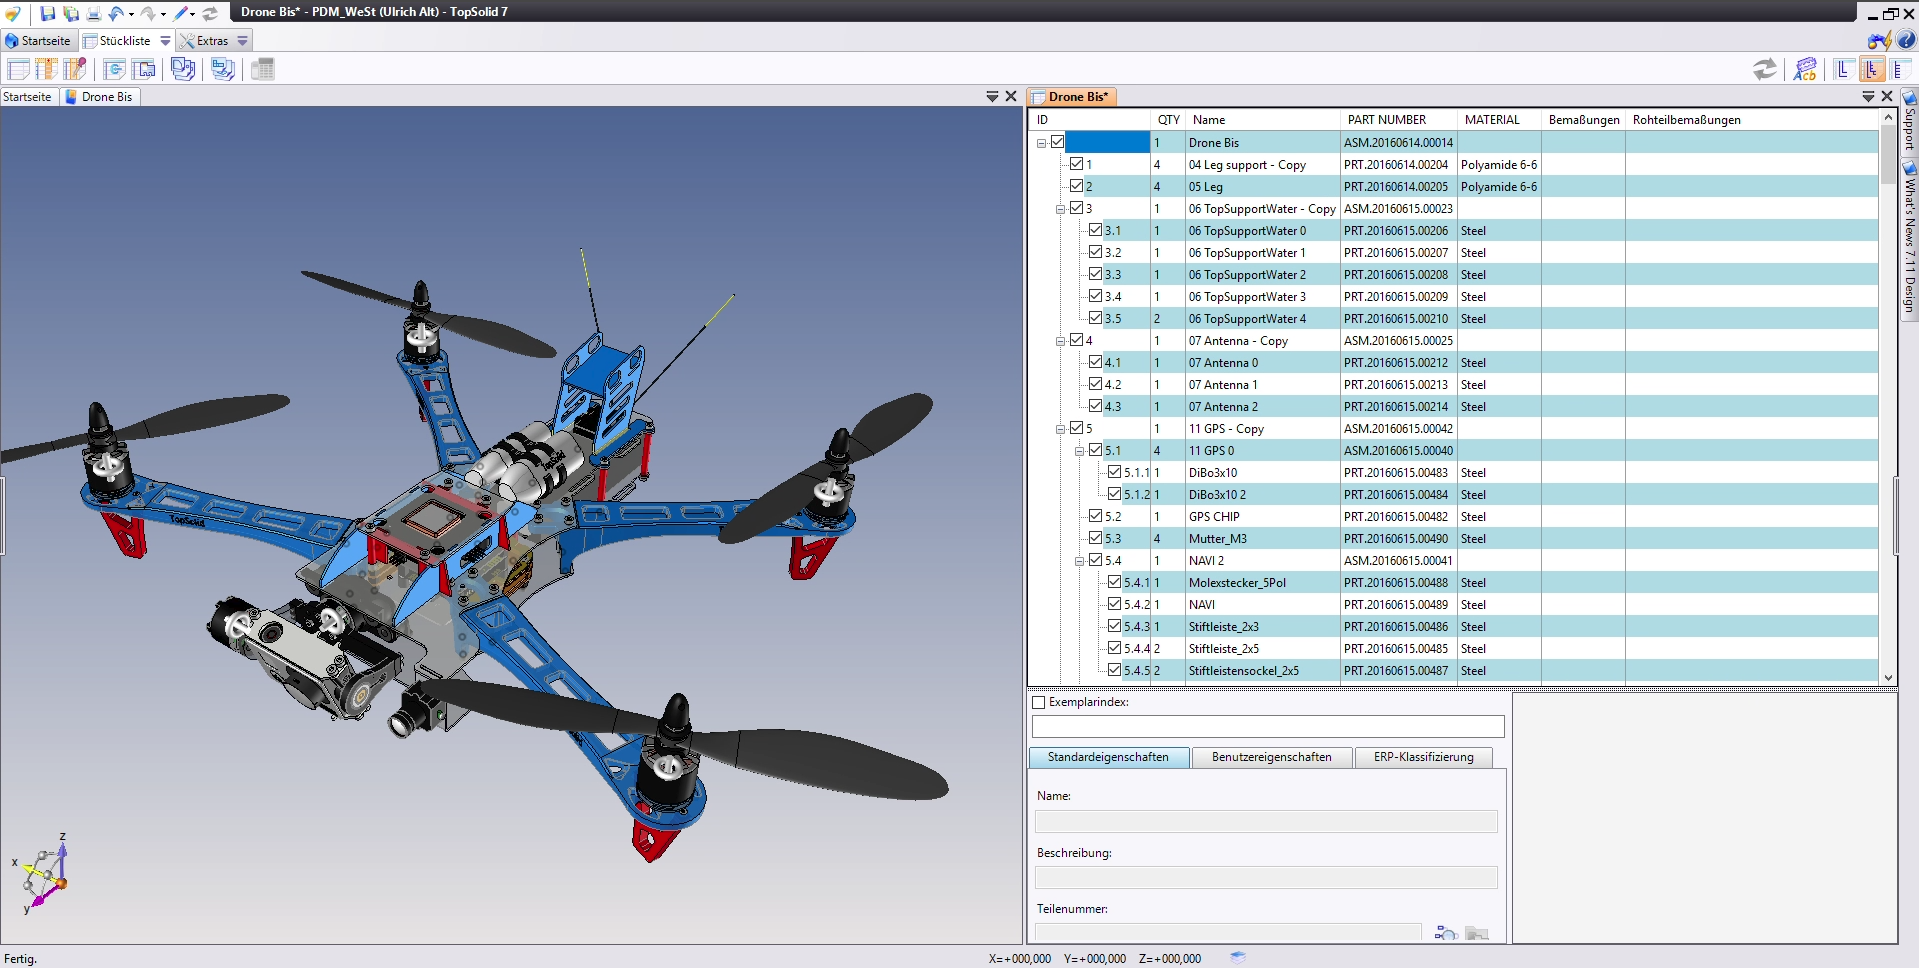Image resolution: width=1919 pixels, height=968 pixels.
Task: Click the Print icon in quick access bar
Action: point(94,13)
